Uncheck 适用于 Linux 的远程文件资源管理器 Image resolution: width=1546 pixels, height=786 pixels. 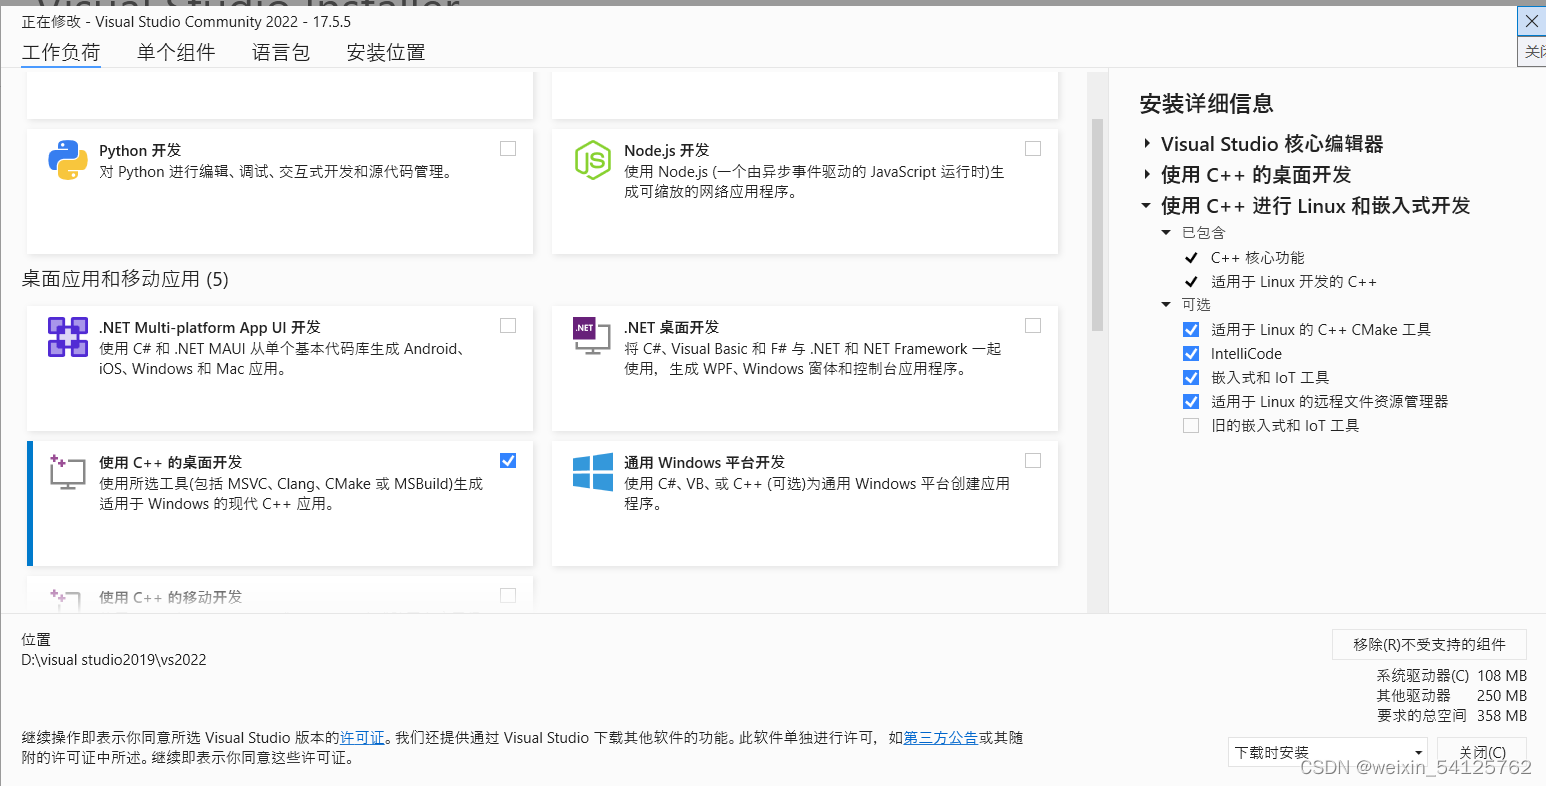[x=1191, y=401]
